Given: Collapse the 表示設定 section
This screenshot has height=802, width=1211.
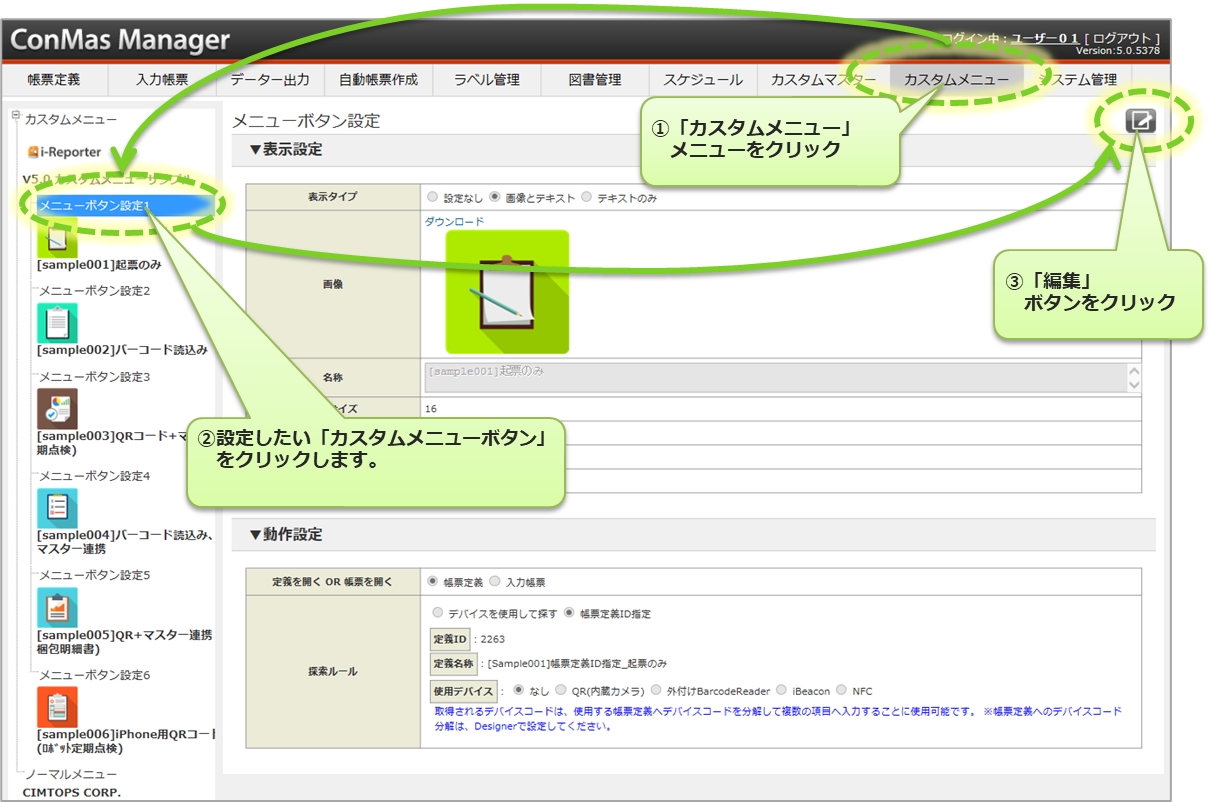Looking at the screenshot, I should click(x=285, y=150).
